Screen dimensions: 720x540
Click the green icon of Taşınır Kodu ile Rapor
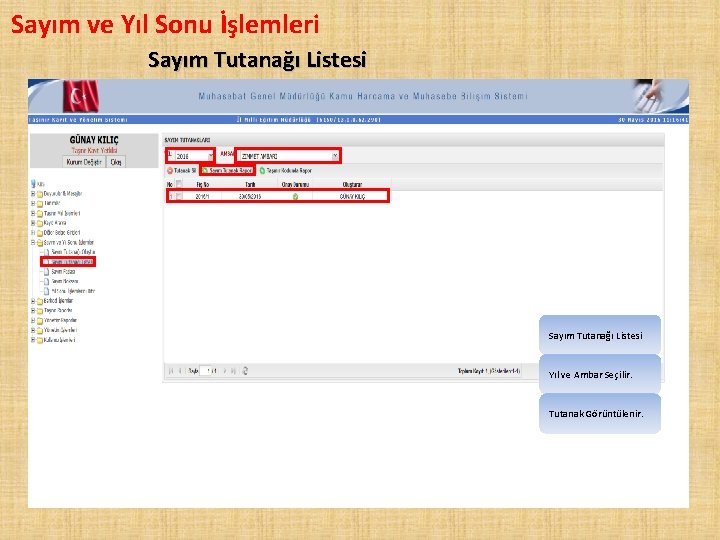coord(262,170)
